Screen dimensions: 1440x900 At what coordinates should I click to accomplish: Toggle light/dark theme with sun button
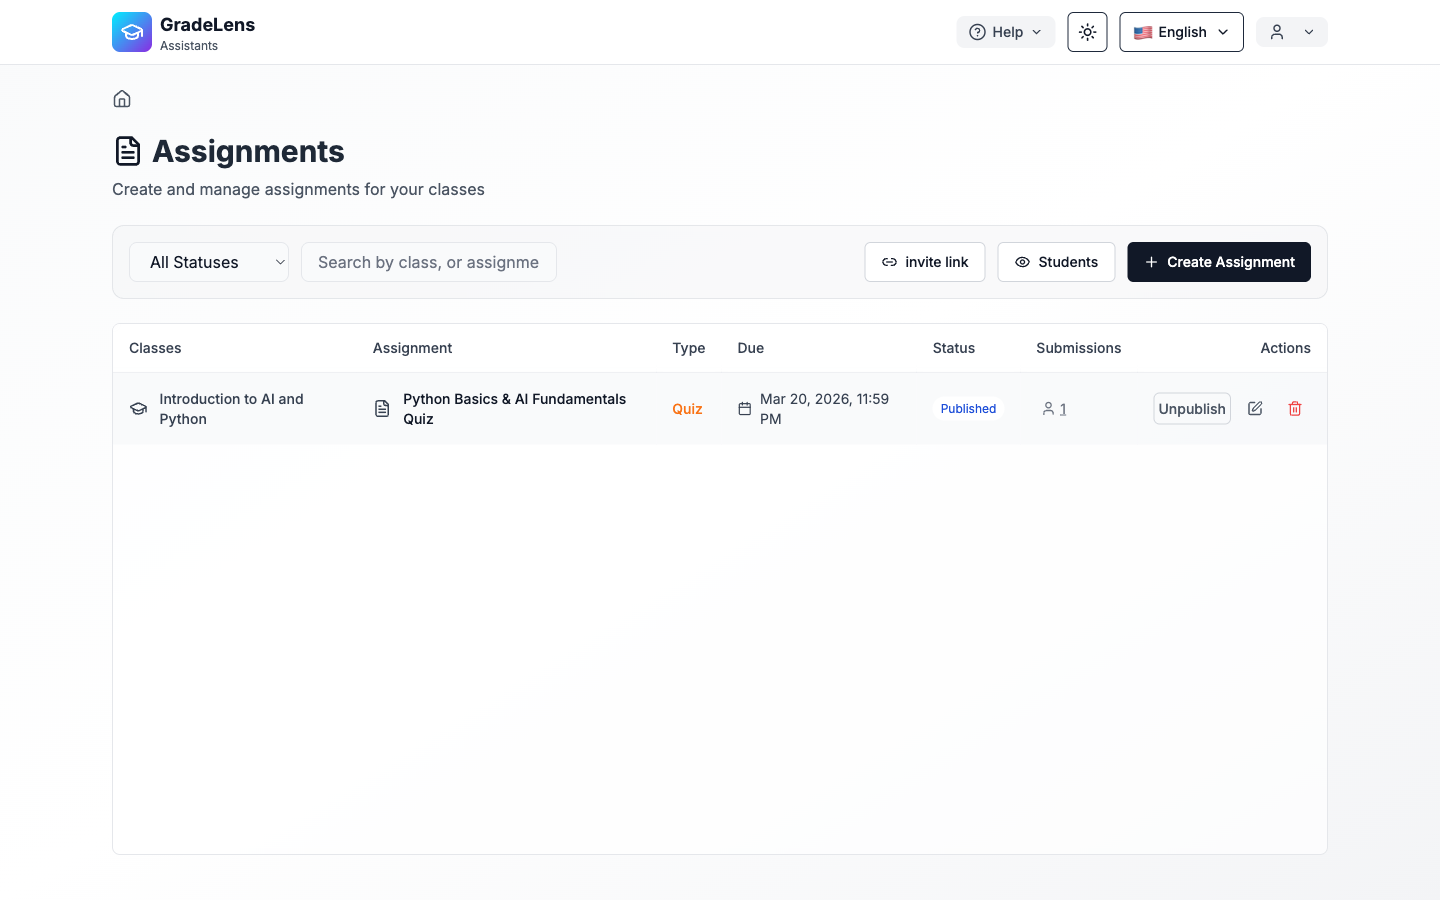pyautogui.click(x=1087, y=32)
